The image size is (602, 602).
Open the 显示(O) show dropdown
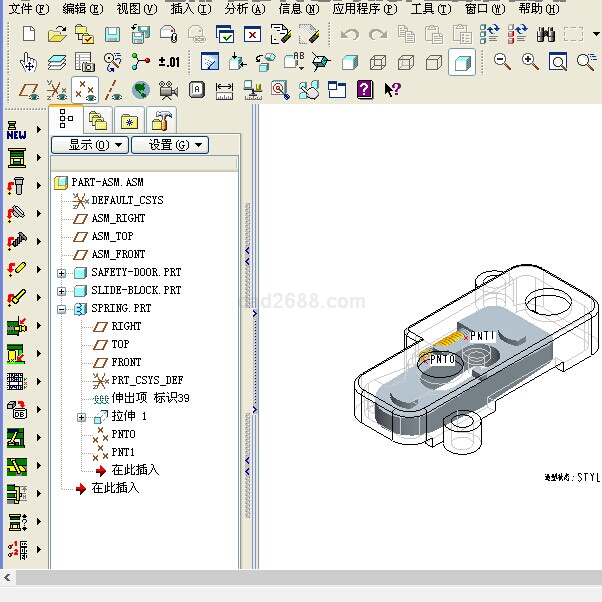(89, 145)
